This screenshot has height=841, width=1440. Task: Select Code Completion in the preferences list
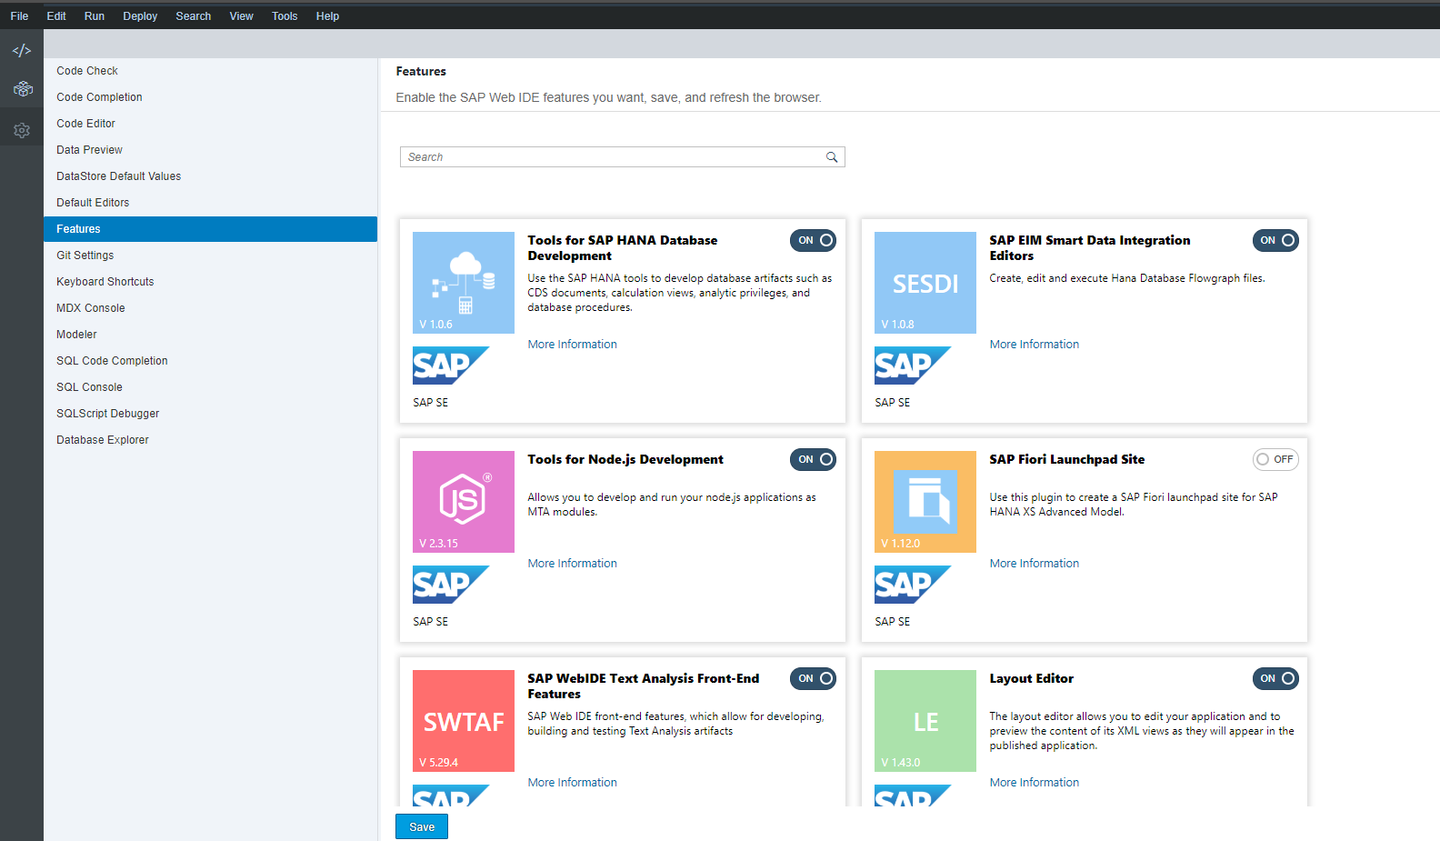point(210,97)
